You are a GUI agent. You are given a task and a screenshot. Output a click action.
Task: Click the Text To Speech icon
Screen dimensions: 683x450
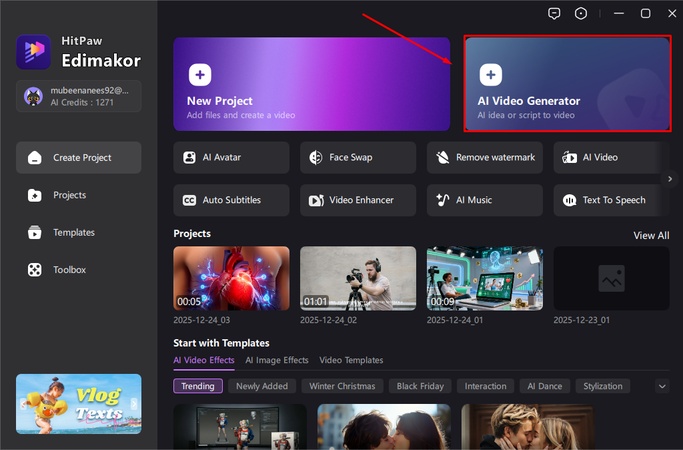pos(569,200)
